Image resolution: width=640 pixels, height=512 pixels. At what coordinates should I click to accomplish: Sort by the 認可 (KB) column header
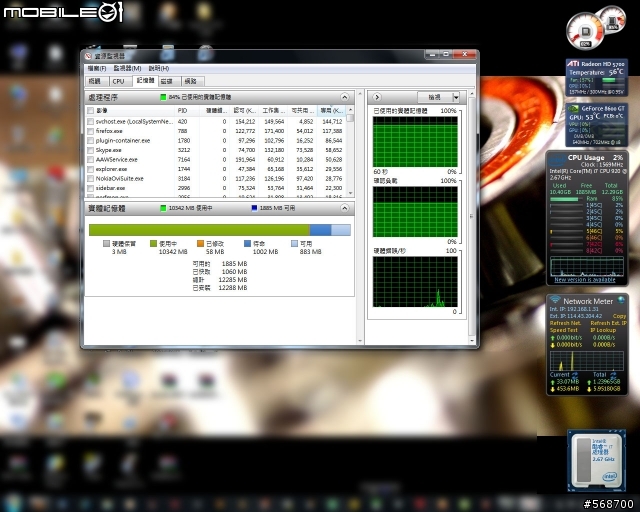pyautogui.click(x=244, y=111)
